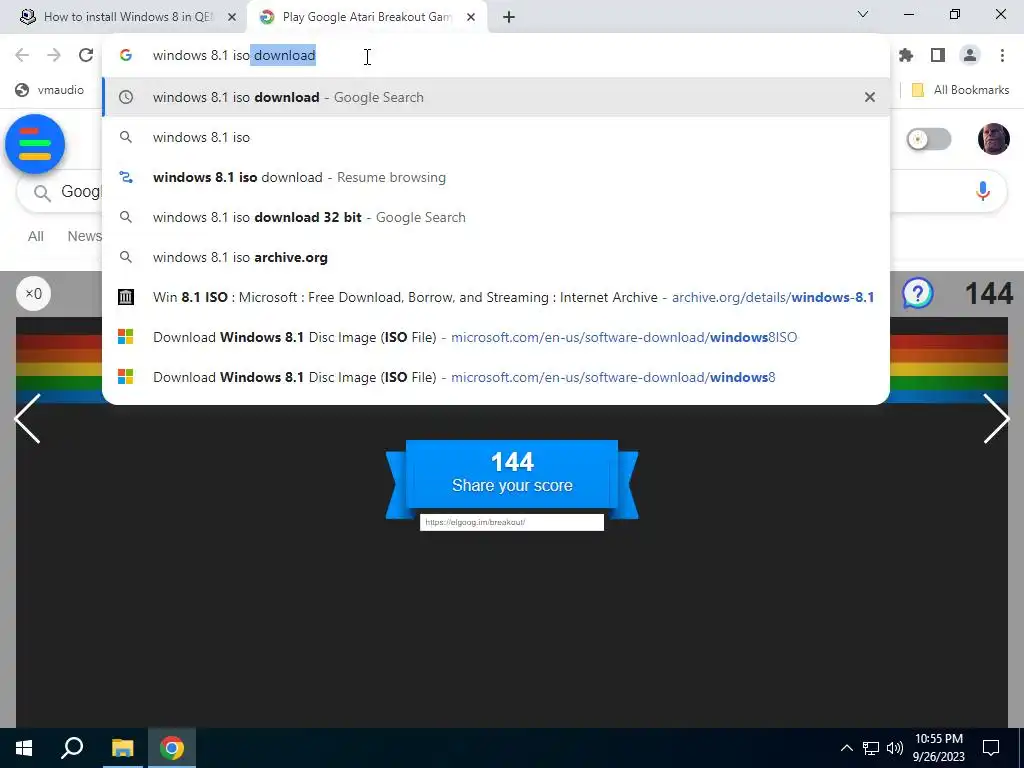Open the side panel icon in toolbar
1024x768 pixels.
938,56
